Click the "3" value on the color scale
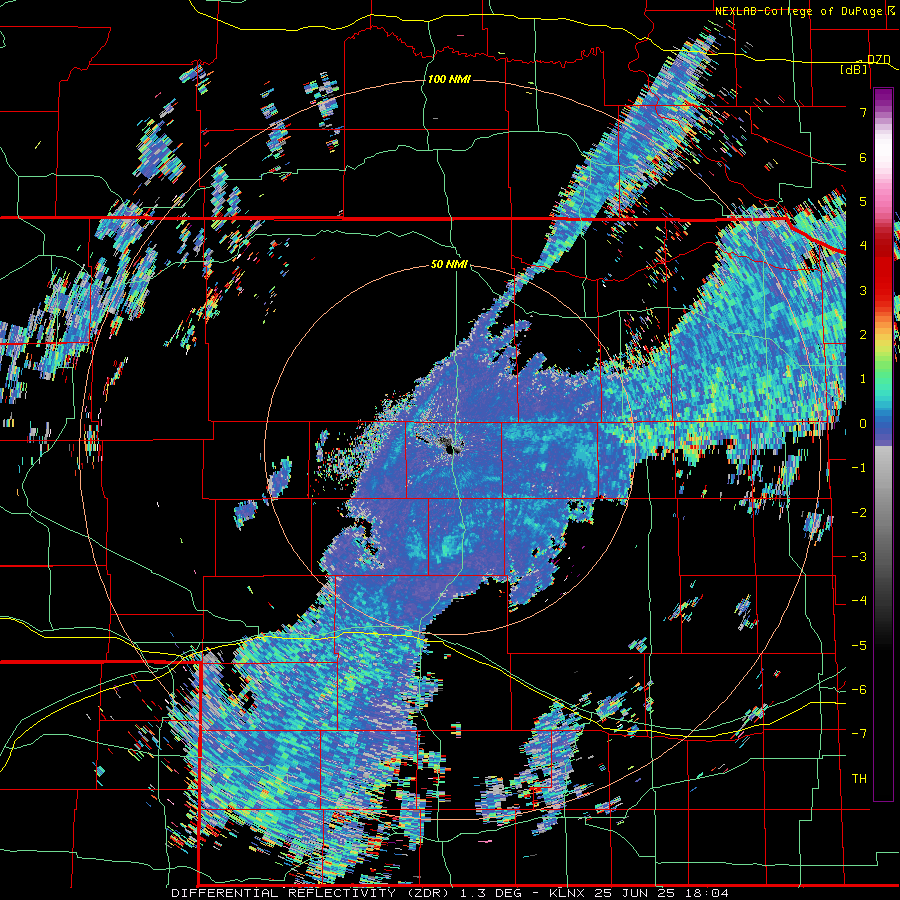The height and width of the screenshot is (900, 900). [x=863, y=290]
